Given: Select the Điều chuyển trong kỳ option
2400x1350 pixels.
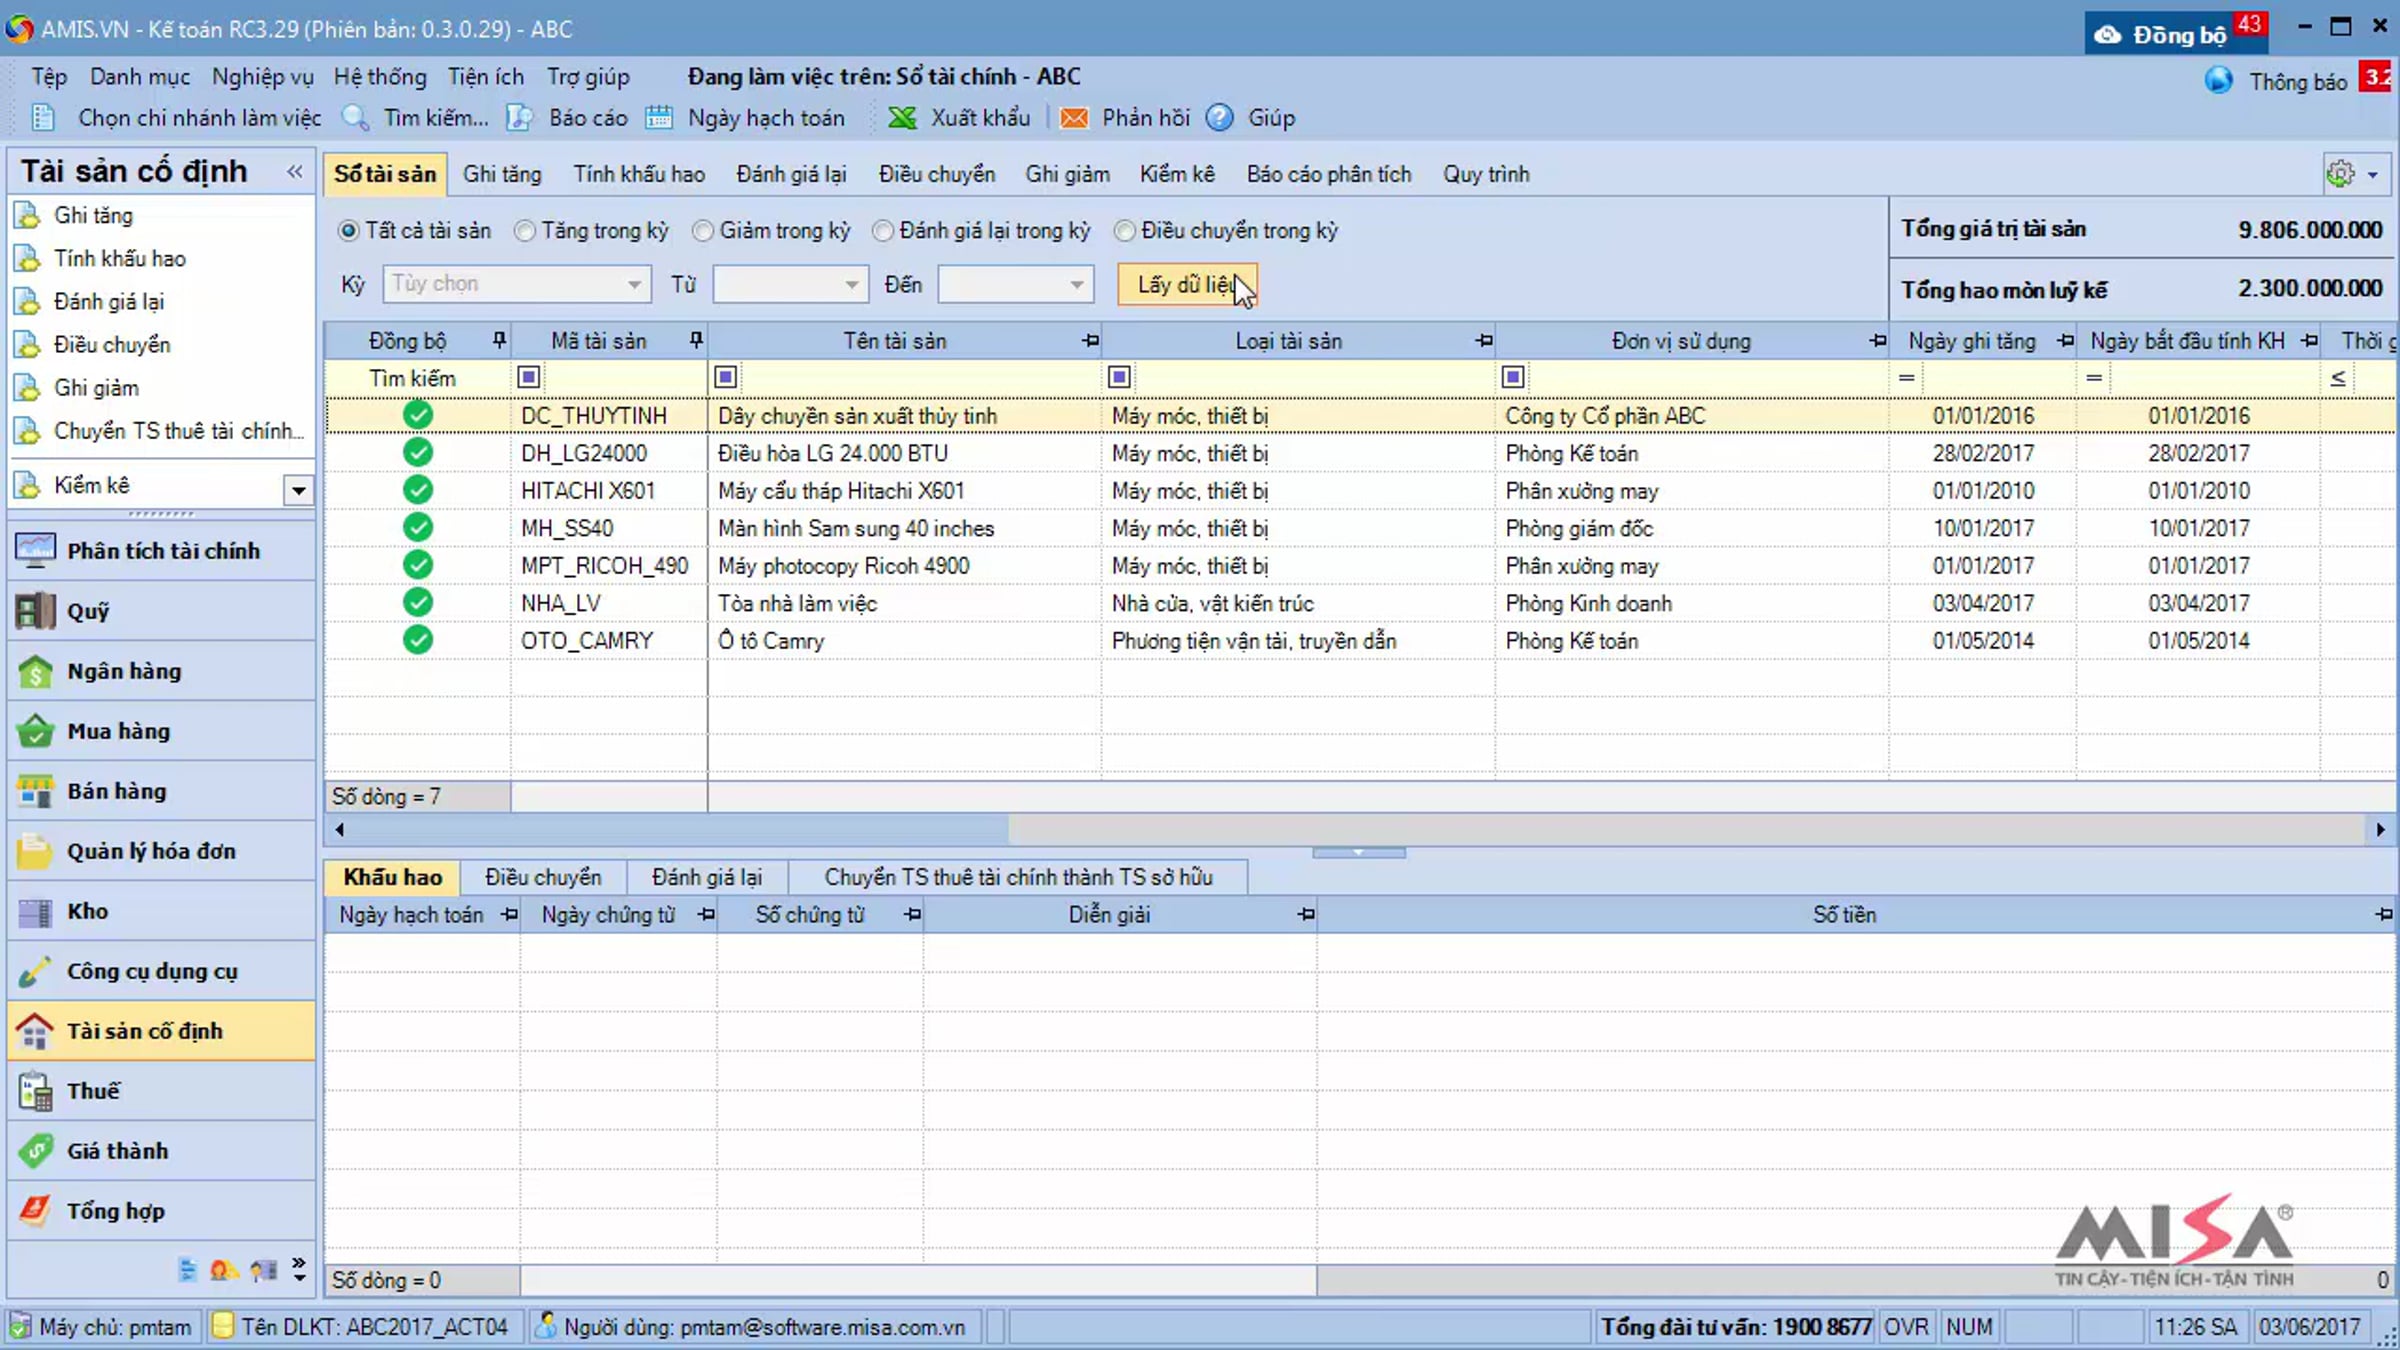Looking at the screenshot, I should (1125, 231).
